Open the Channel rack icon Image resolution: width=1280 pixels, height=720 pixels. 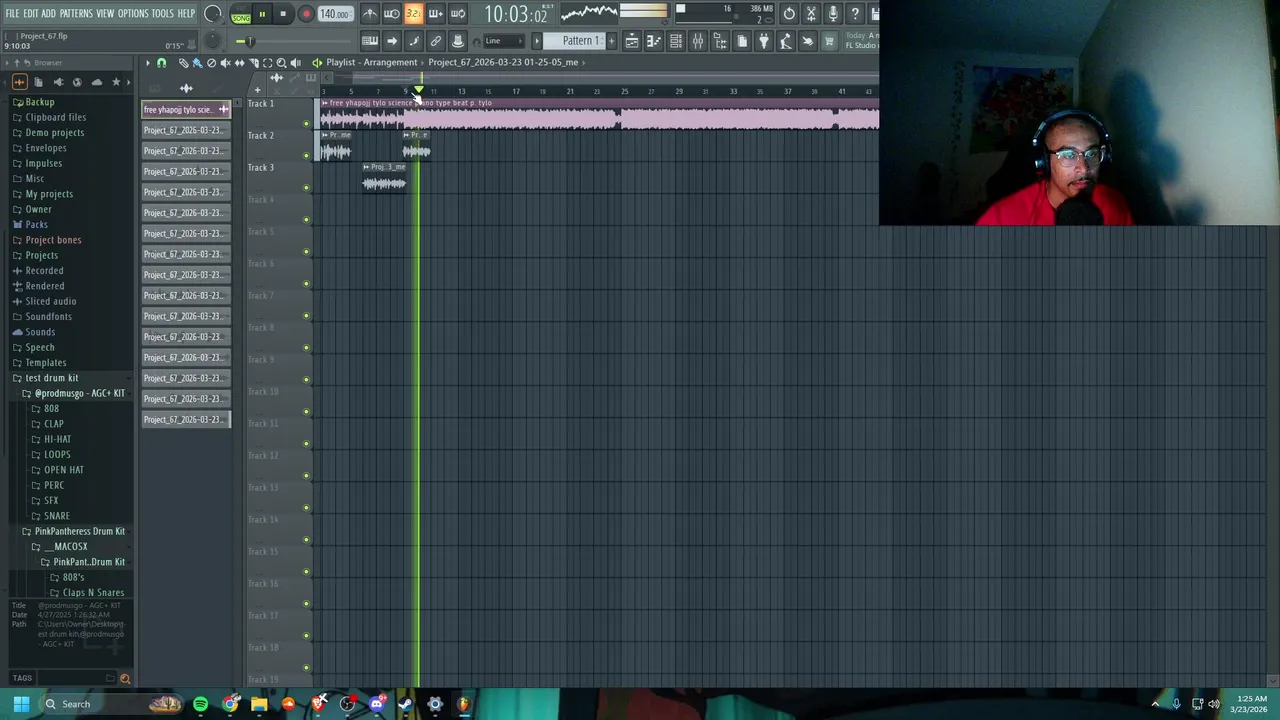[x=676, y=41]
